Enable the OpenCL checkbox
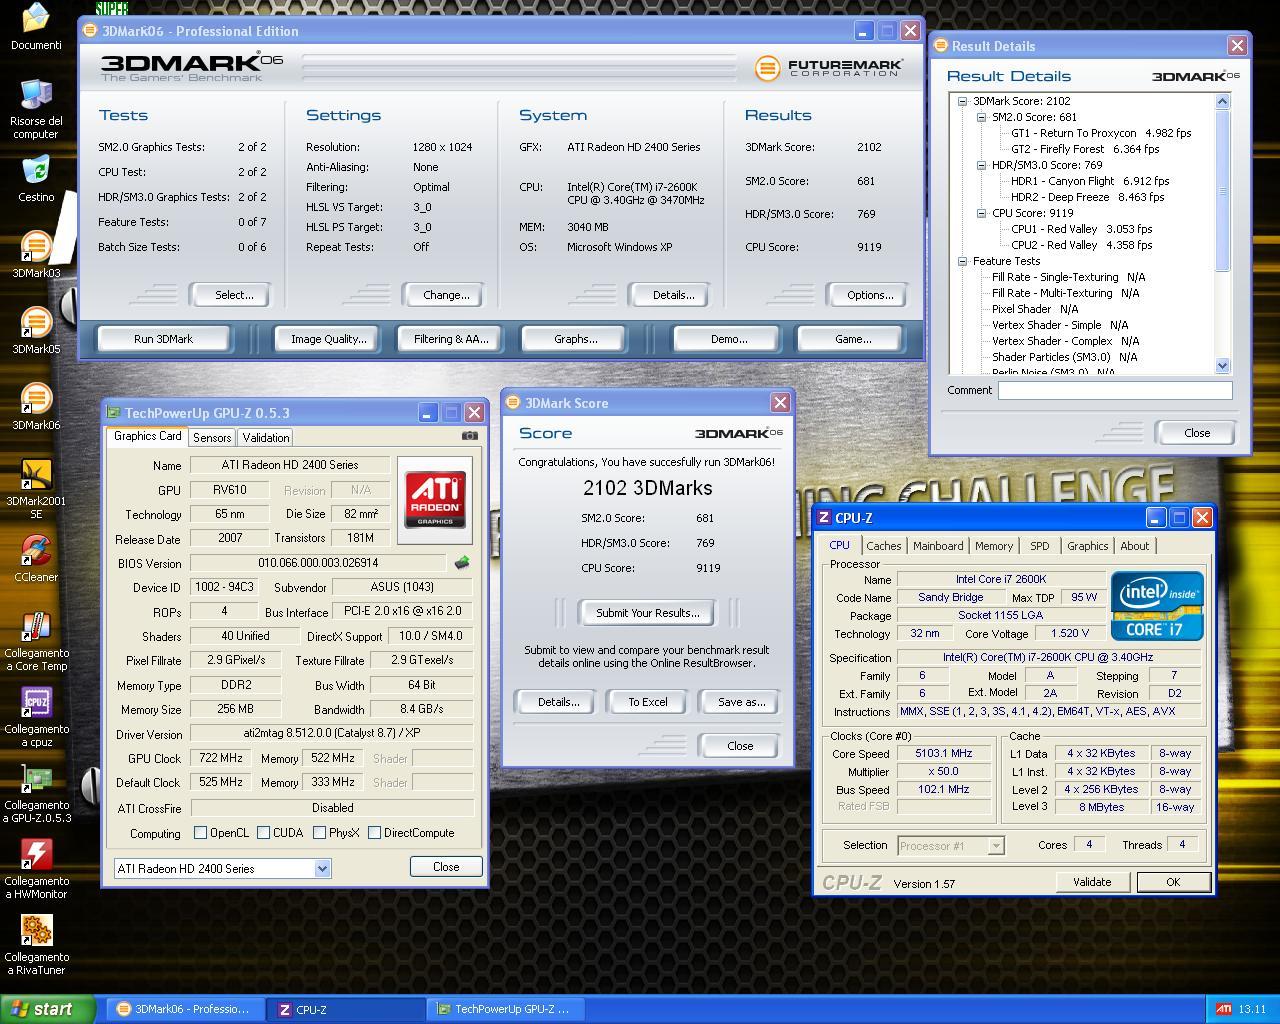 tap(200, 833)
